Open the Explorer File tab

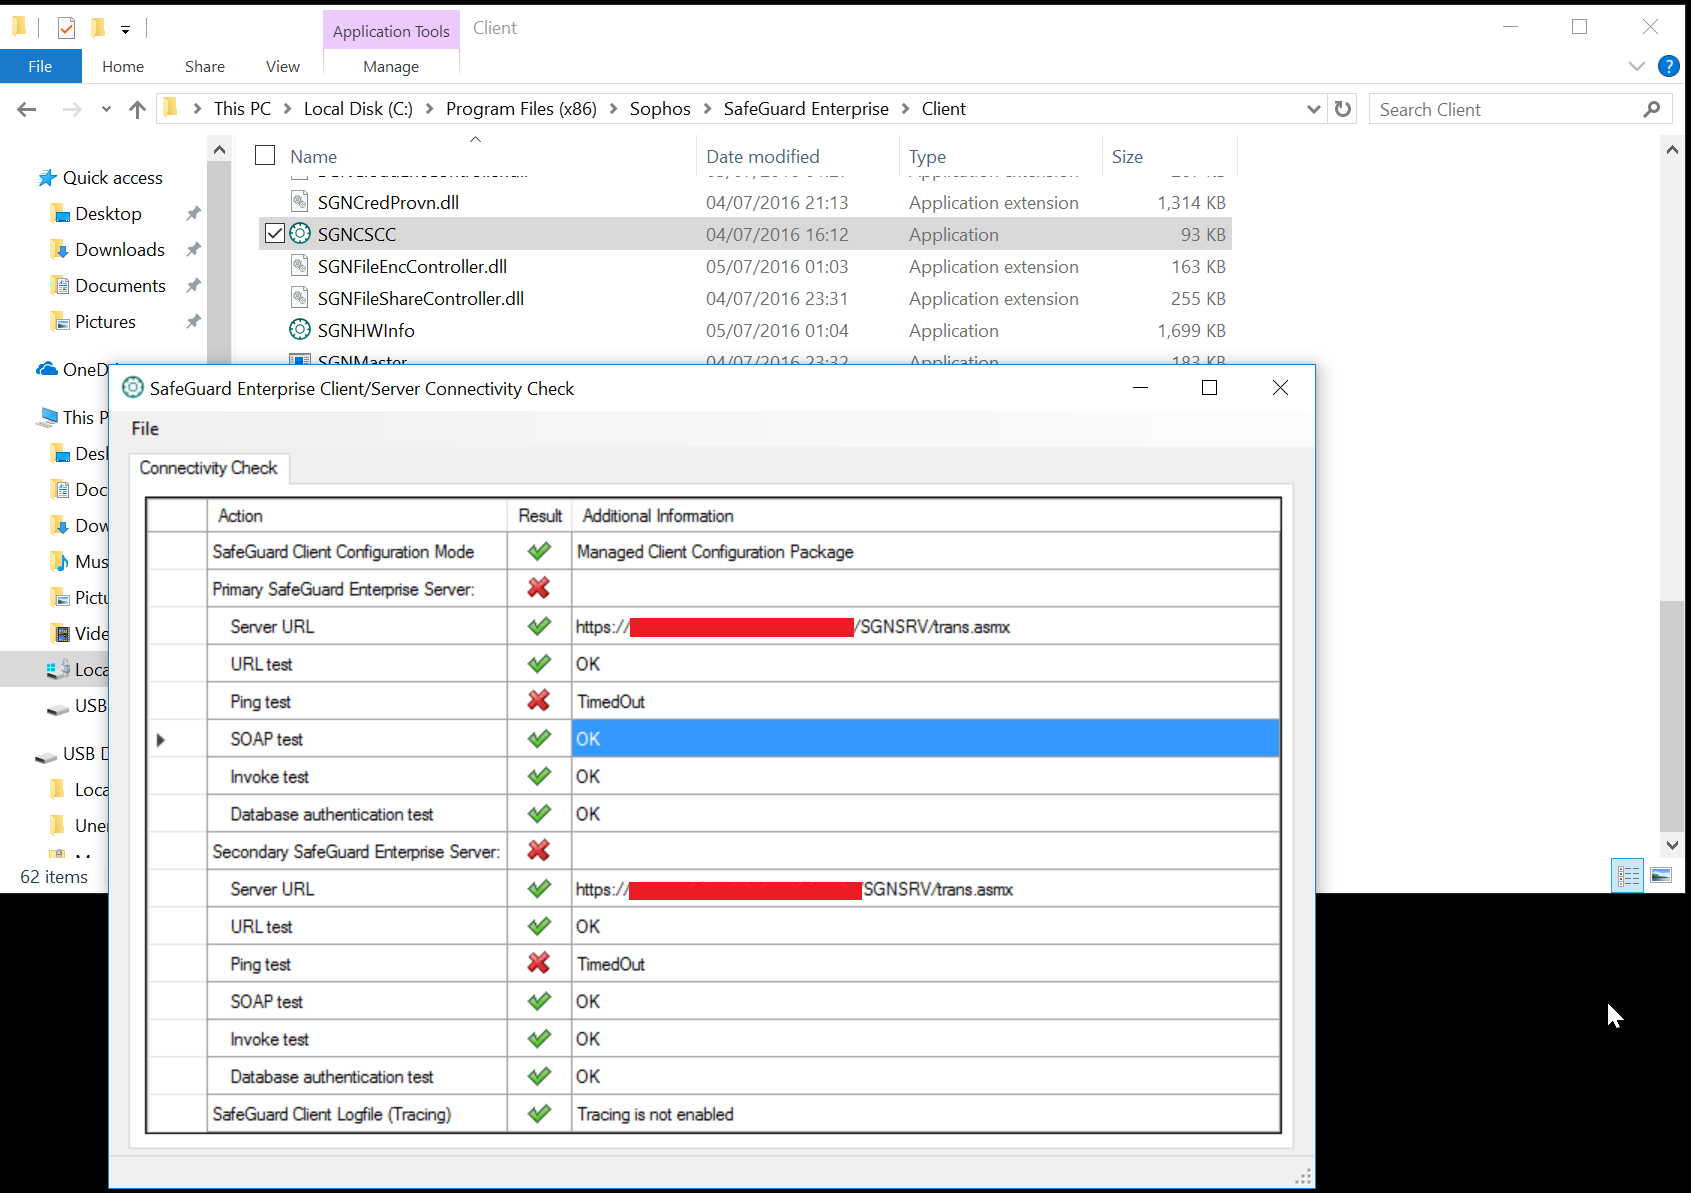coord(40,66)
